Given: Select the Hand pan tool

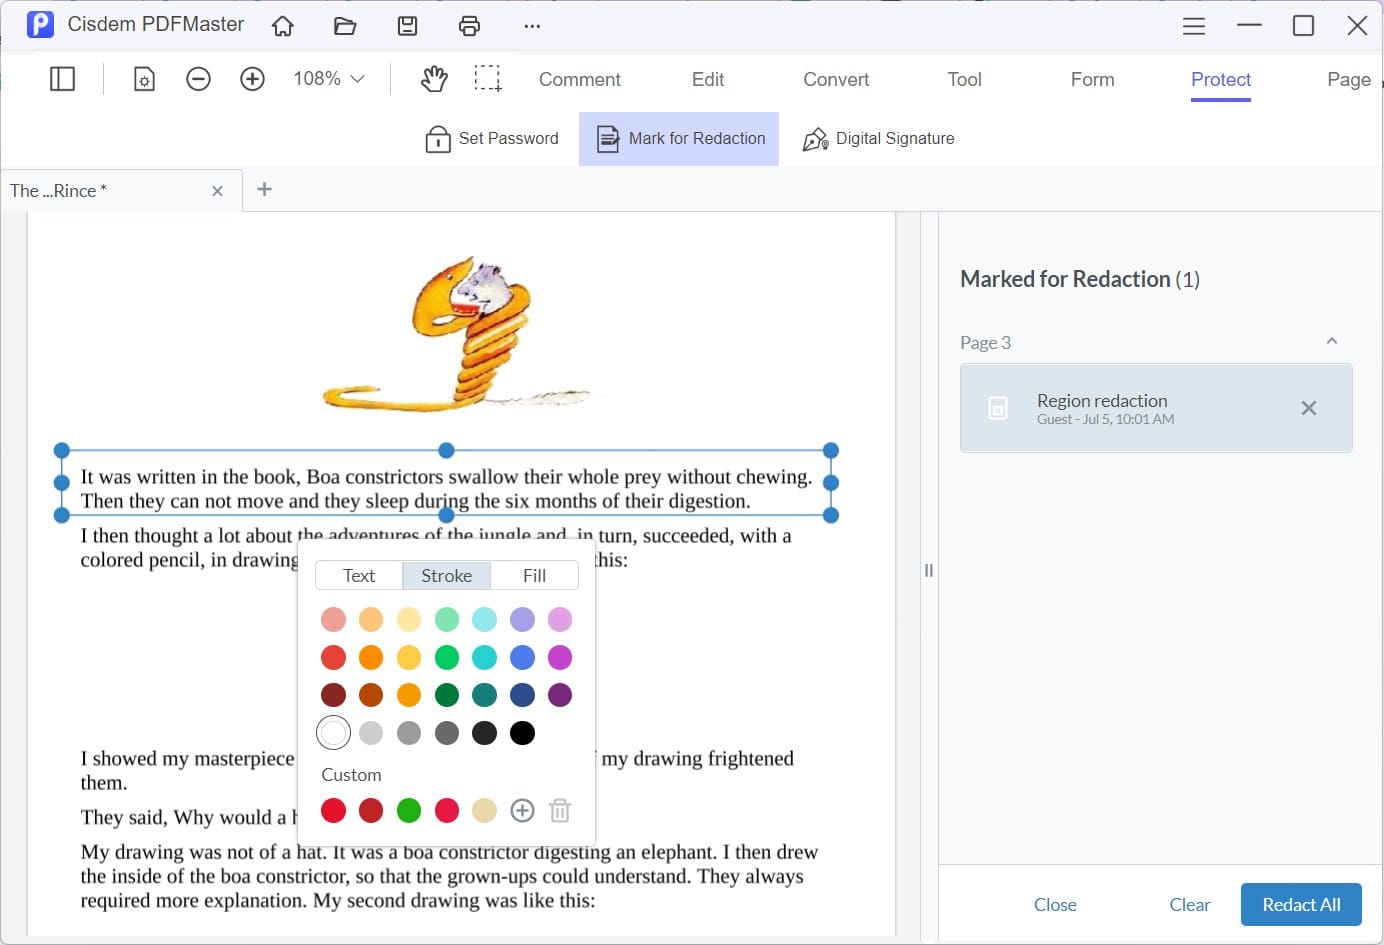Looking at the screenshot, I should (434, 79).
